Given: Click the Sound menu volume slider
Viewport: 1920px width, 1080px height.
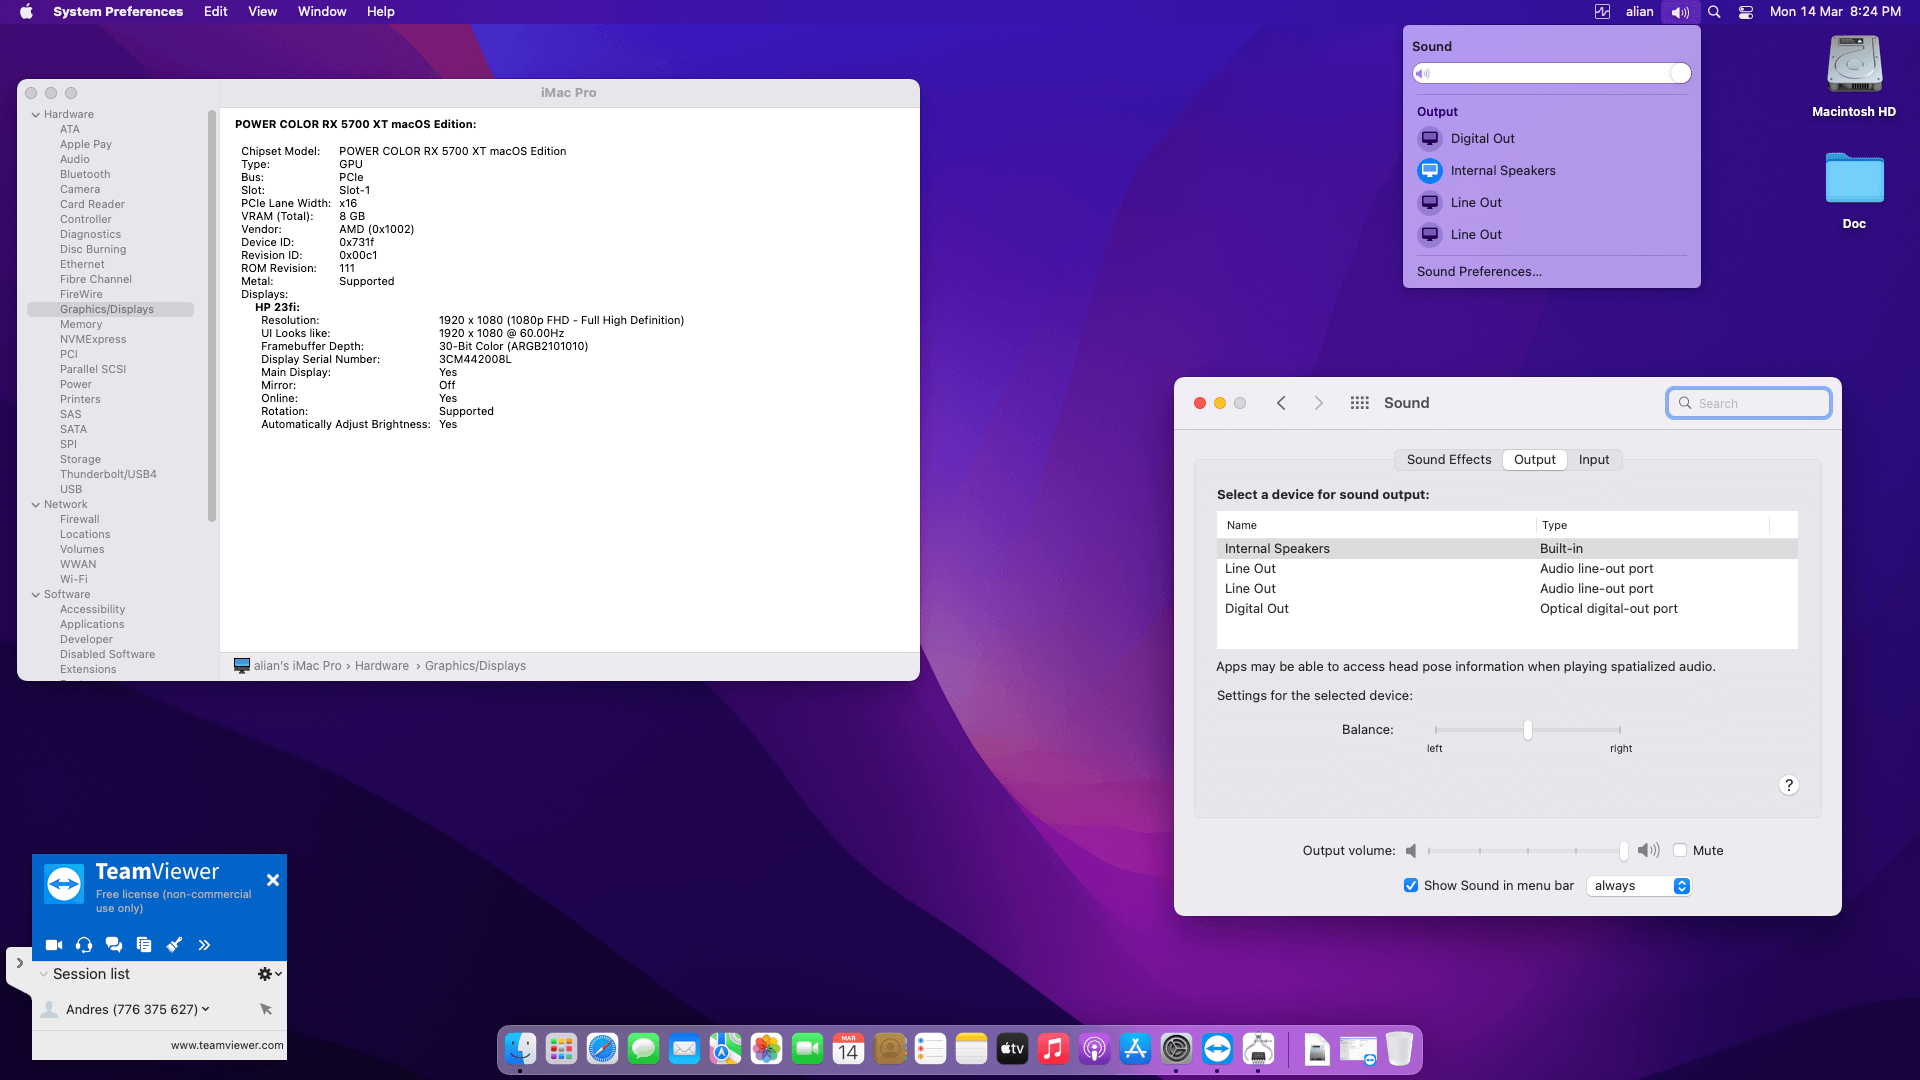Looking at the screenshot, I should pyautogui.click(x=1552, y=73).
